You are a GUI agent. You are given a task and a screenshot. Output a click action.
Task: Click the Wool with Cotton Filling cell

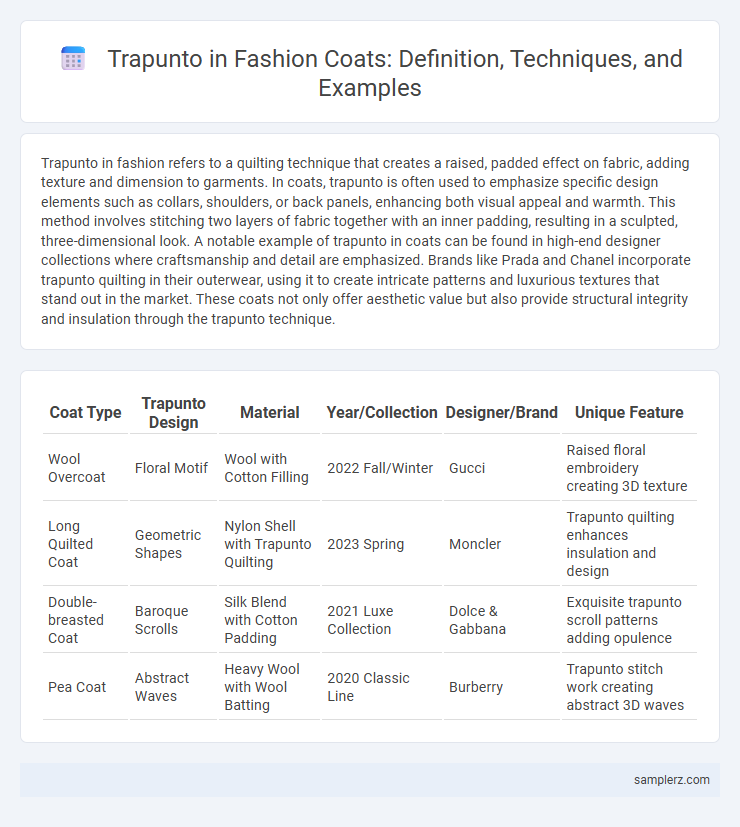click(x=270, y=468)
